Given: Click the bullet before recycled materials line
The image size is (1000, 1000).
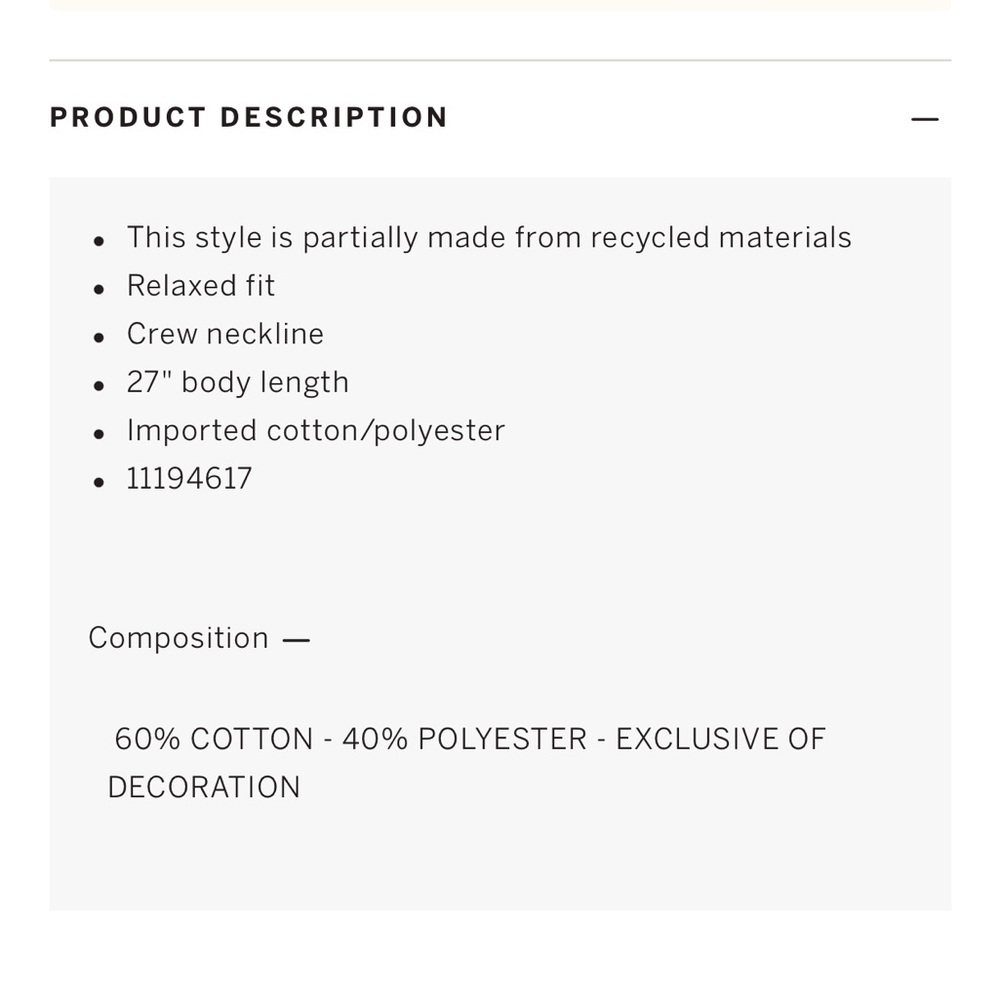Looking at the screenshot, I should 98,241.
